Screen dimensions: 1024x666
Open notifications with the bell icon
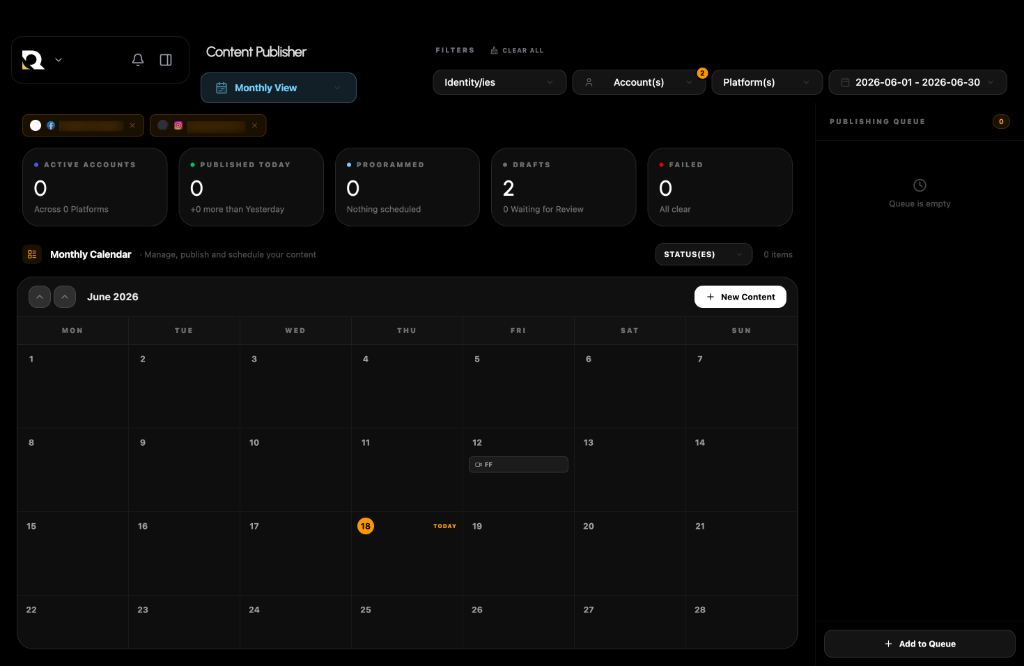(138, 60)
